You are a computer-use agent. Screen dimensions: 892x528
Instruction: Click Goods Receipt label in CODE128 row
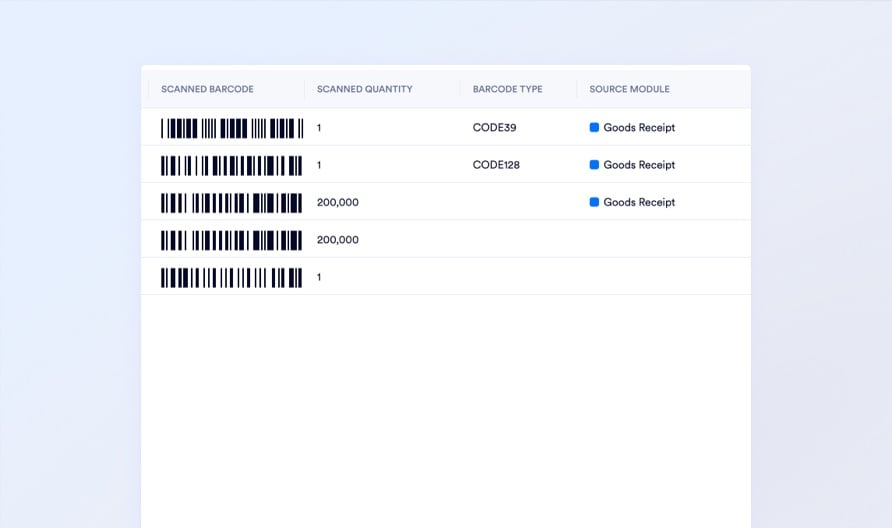click(639, 165)
